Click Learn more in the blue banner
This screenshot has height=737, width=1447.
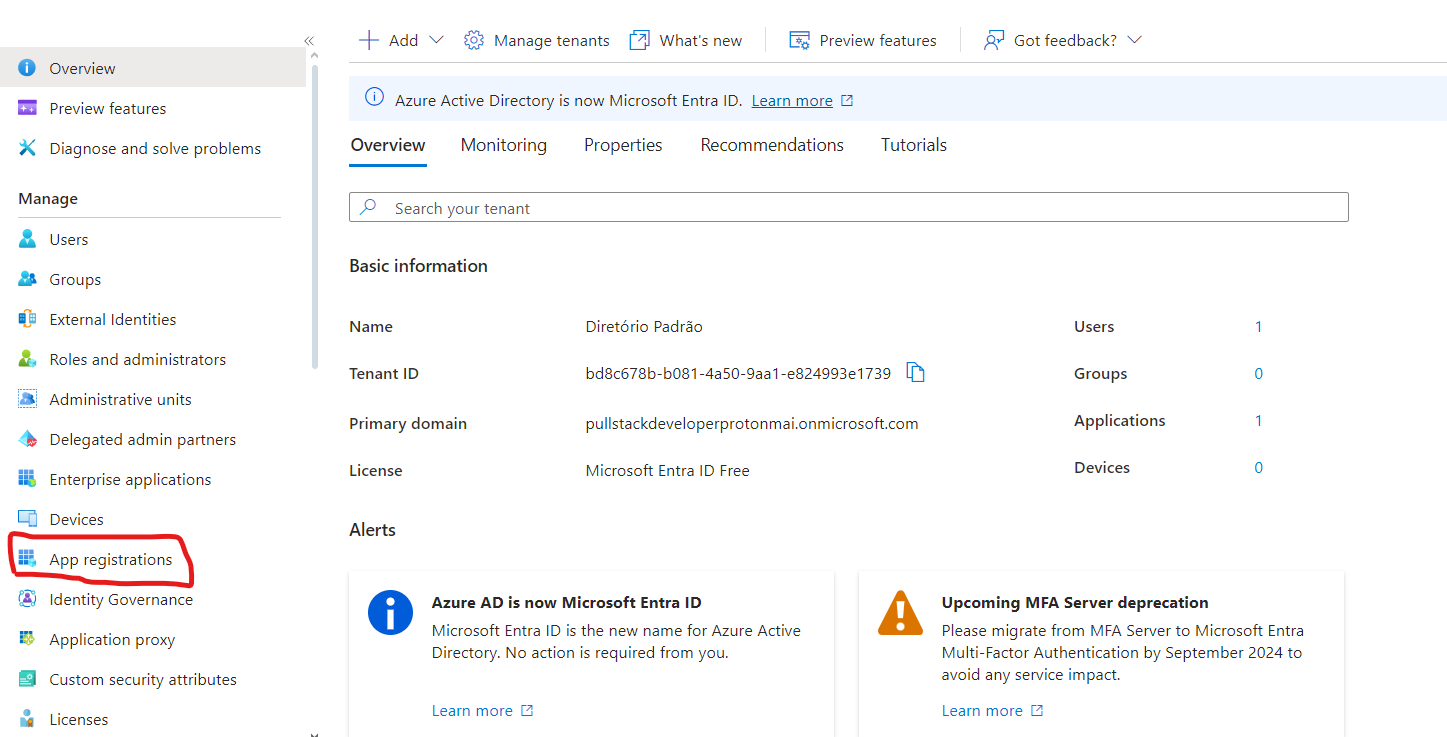pyautogui.click(x=792, y=100)
